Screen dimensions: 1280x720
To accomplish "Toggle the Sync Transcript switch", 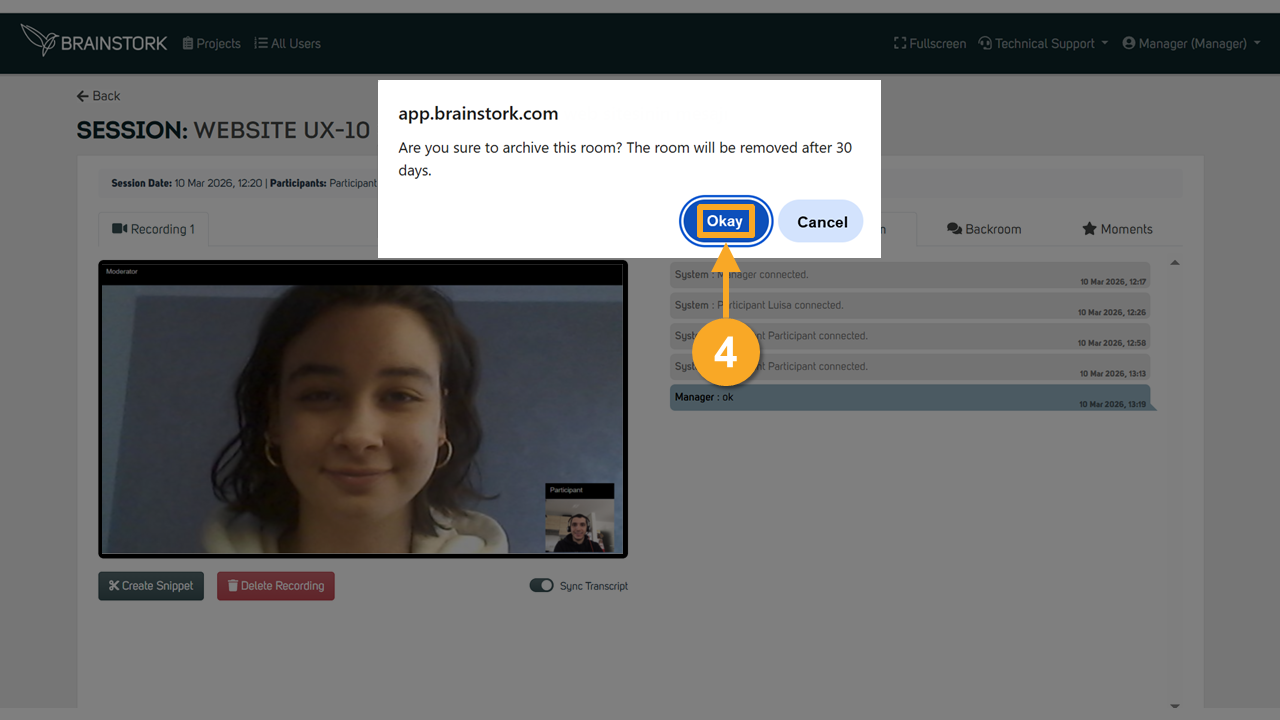I will click(541, 585).
